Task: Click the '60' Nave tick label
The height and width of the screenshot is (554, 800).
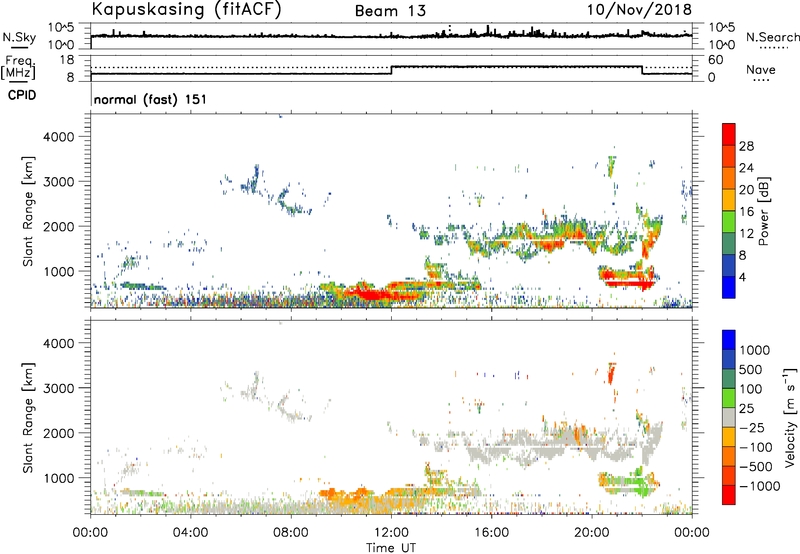Action: 715,60
